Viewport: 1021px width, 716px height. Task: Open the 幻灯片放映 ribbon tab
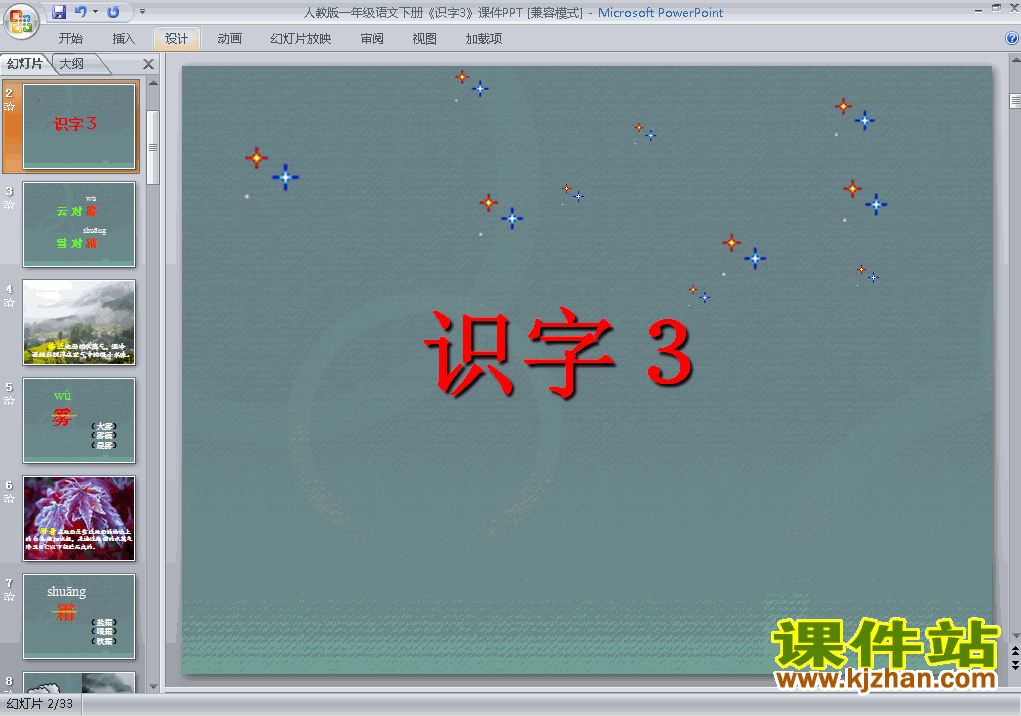[x=301, y=39]
